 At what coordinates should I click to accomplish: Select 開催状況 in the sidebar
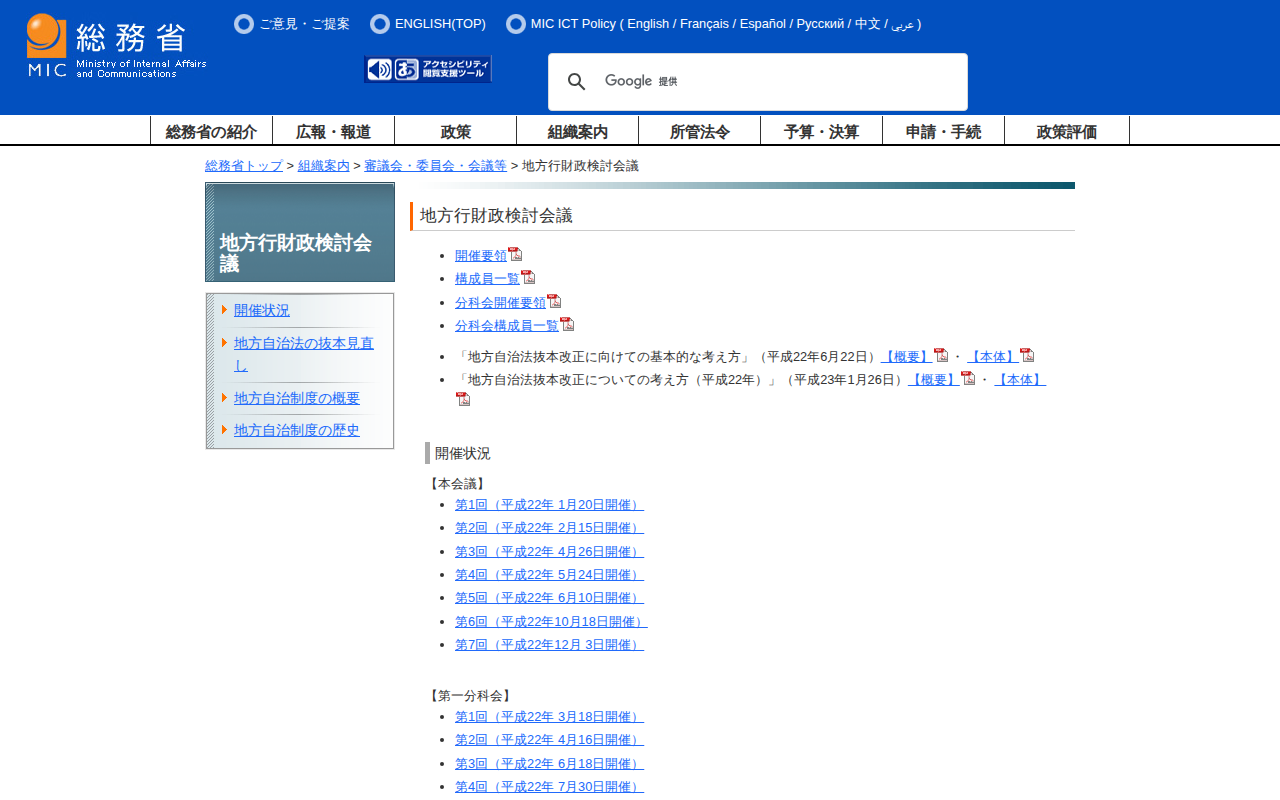[261, 310]
